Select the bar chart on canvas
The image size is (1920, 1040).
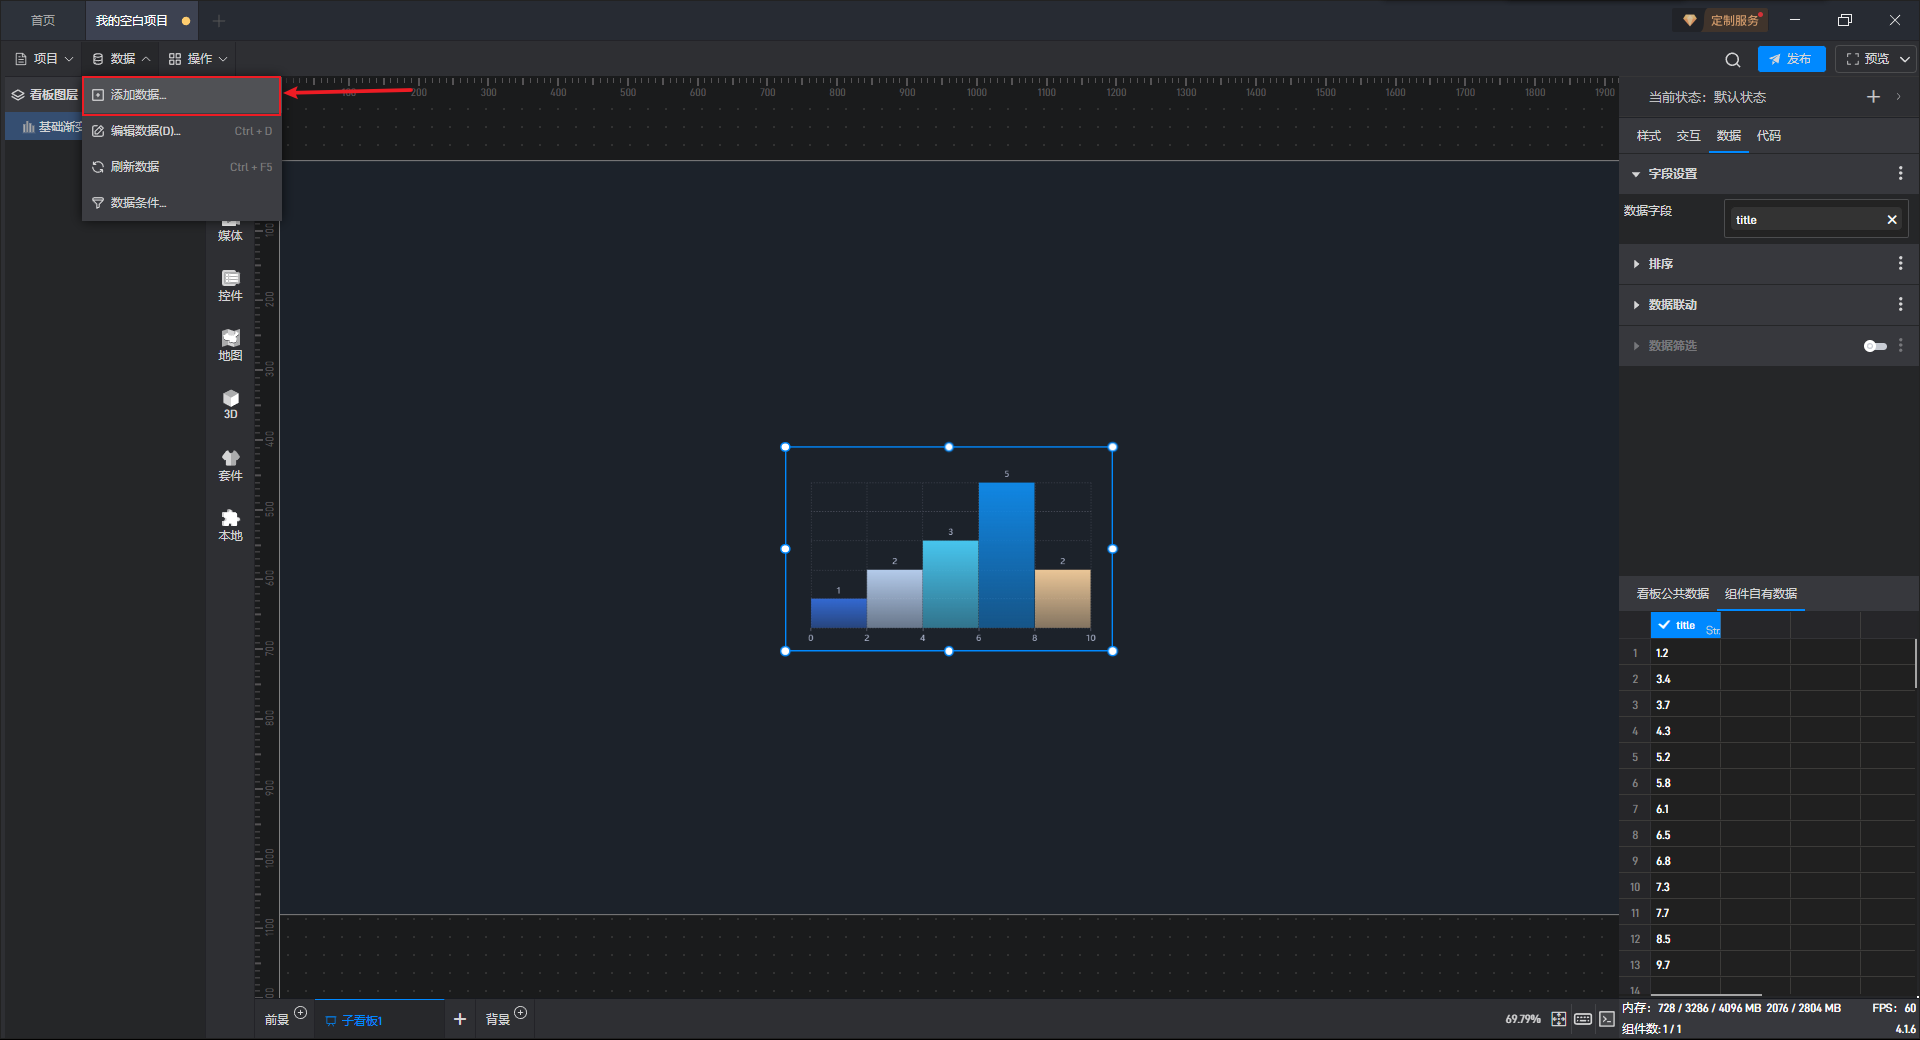tap(949, 549)
